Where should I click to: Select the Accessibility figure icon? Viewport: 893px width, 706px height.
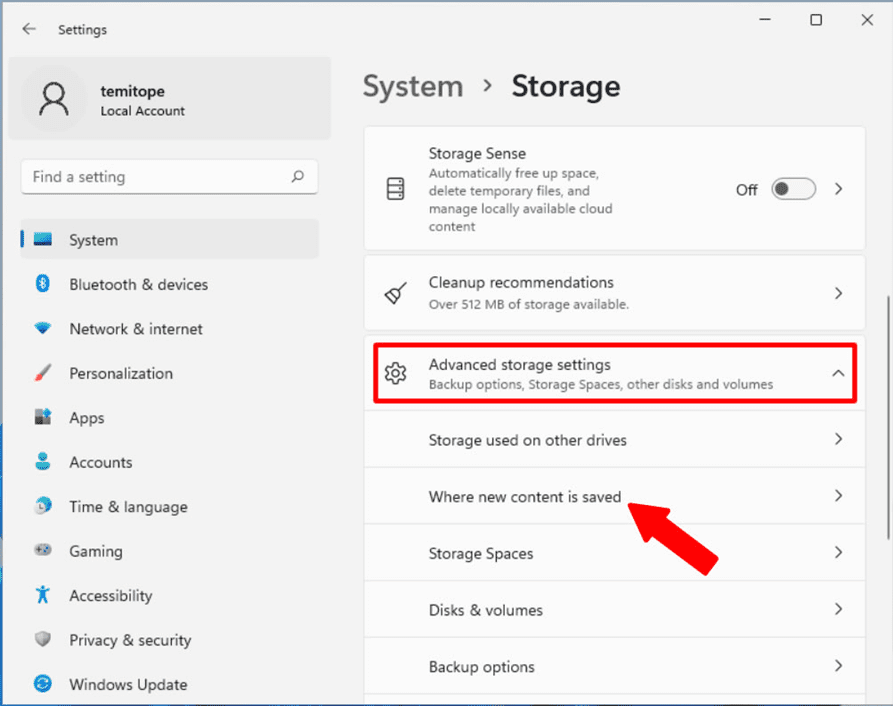click(x=43, y=595)
